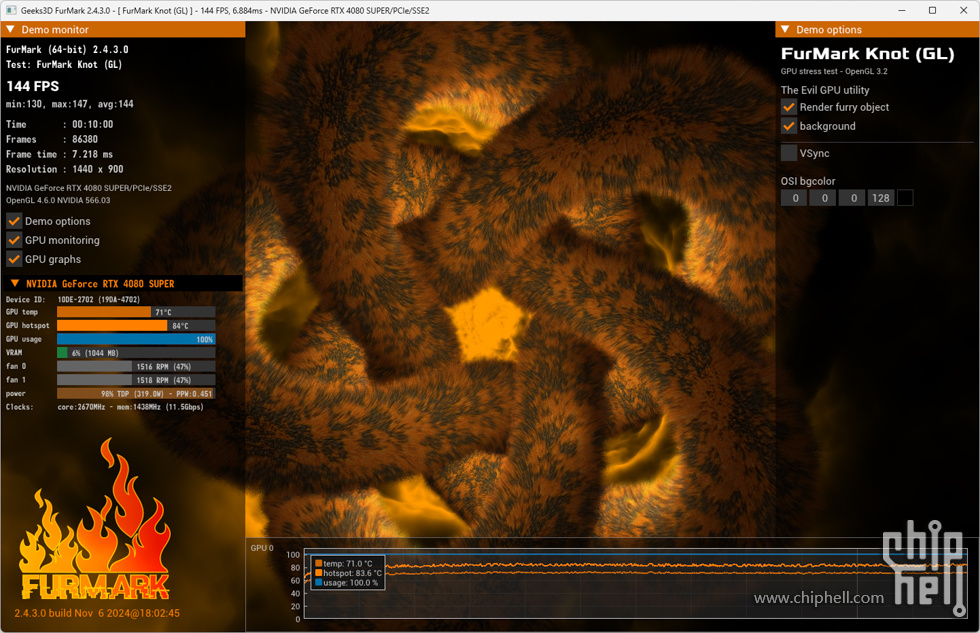Click the Resolution 1440 x 900 line
Viewport: 980px width, 633px height.
pyautogui.click(x=64, y=169)
